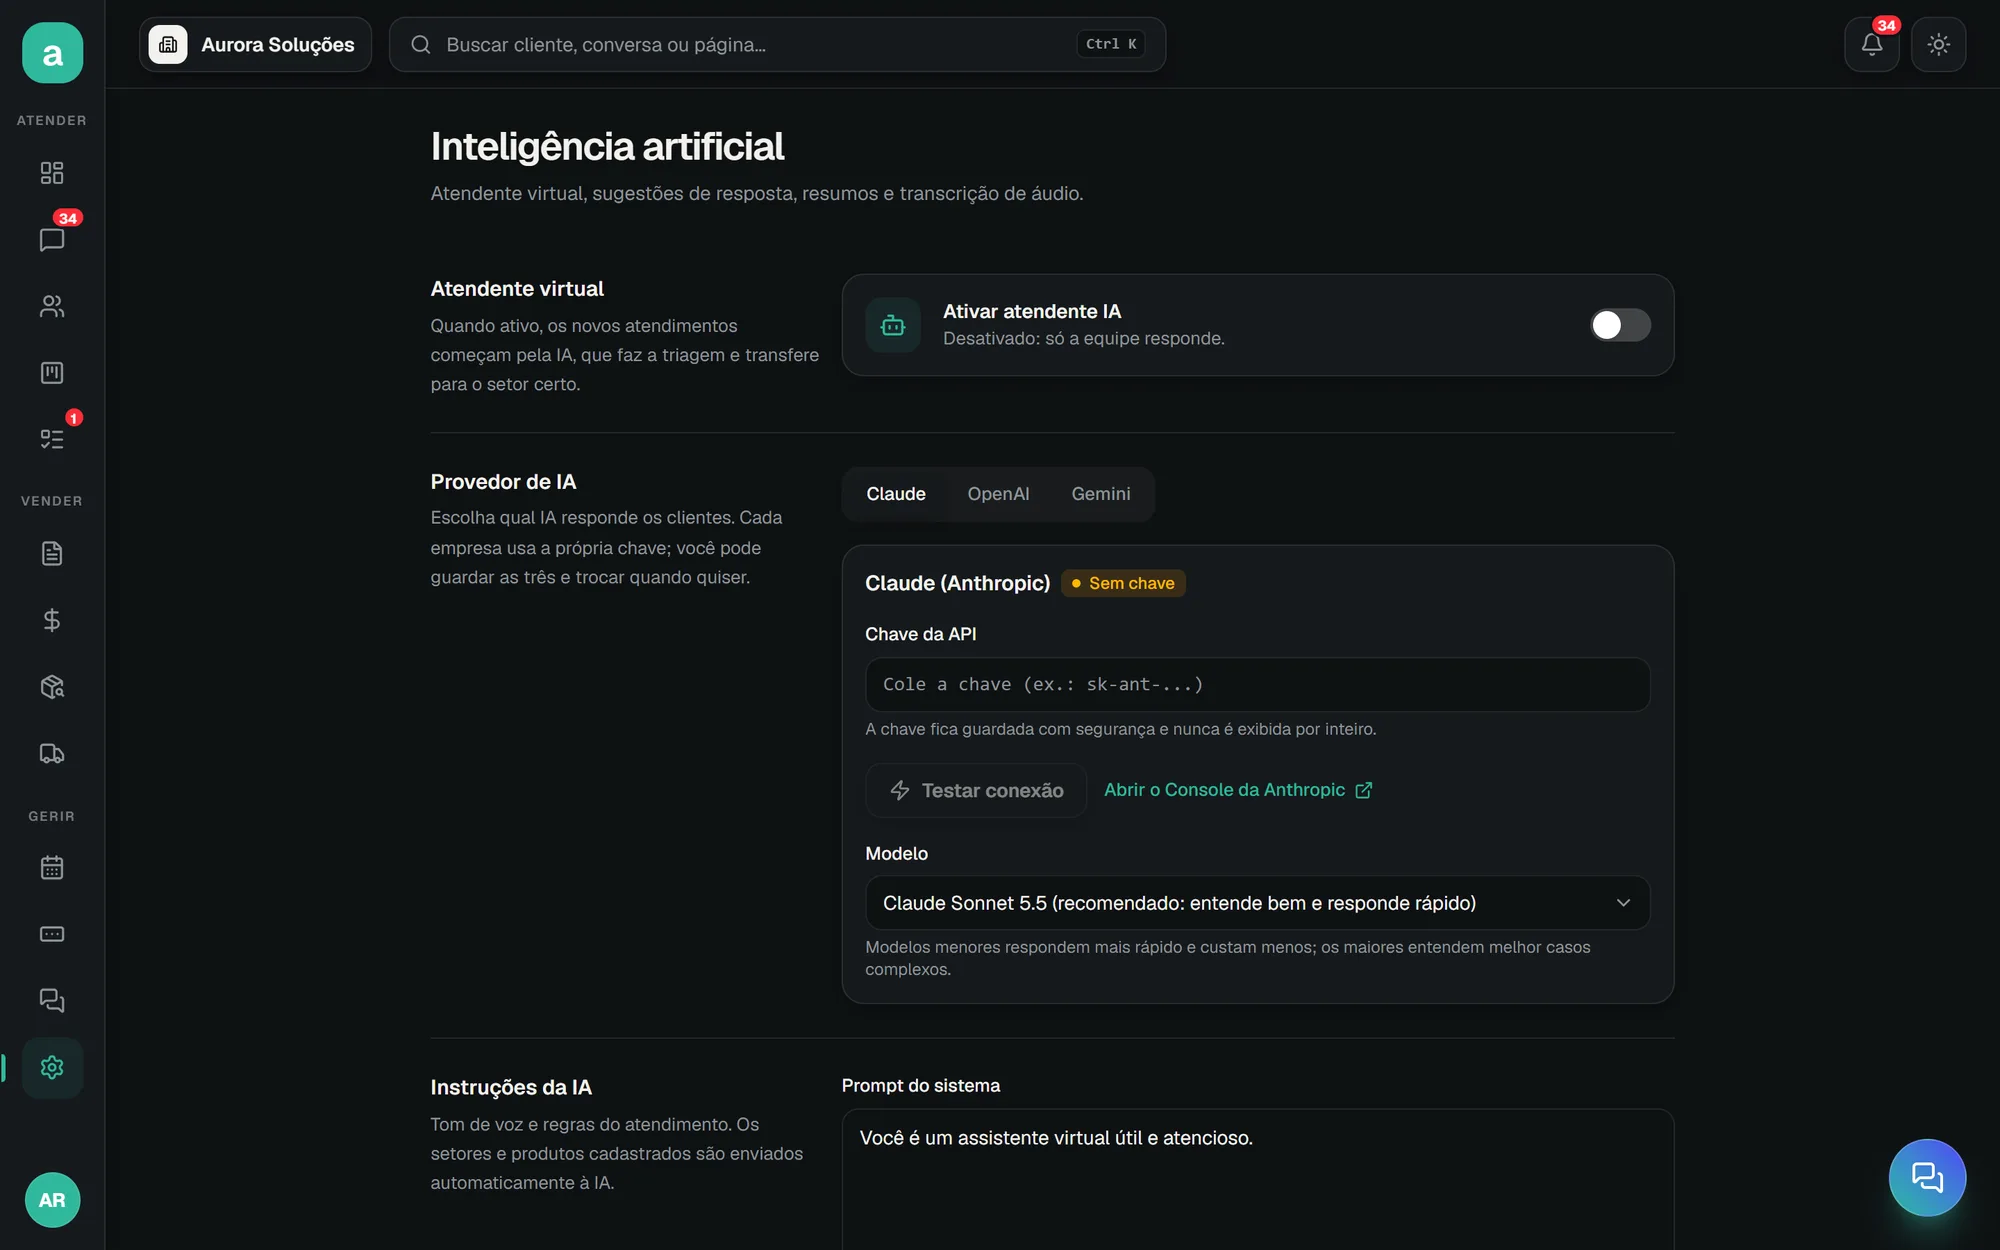This screenshot has height=1250, width=2000.
Task: Click the 'Sem chave' status badge
Action: coord(1123,583)
